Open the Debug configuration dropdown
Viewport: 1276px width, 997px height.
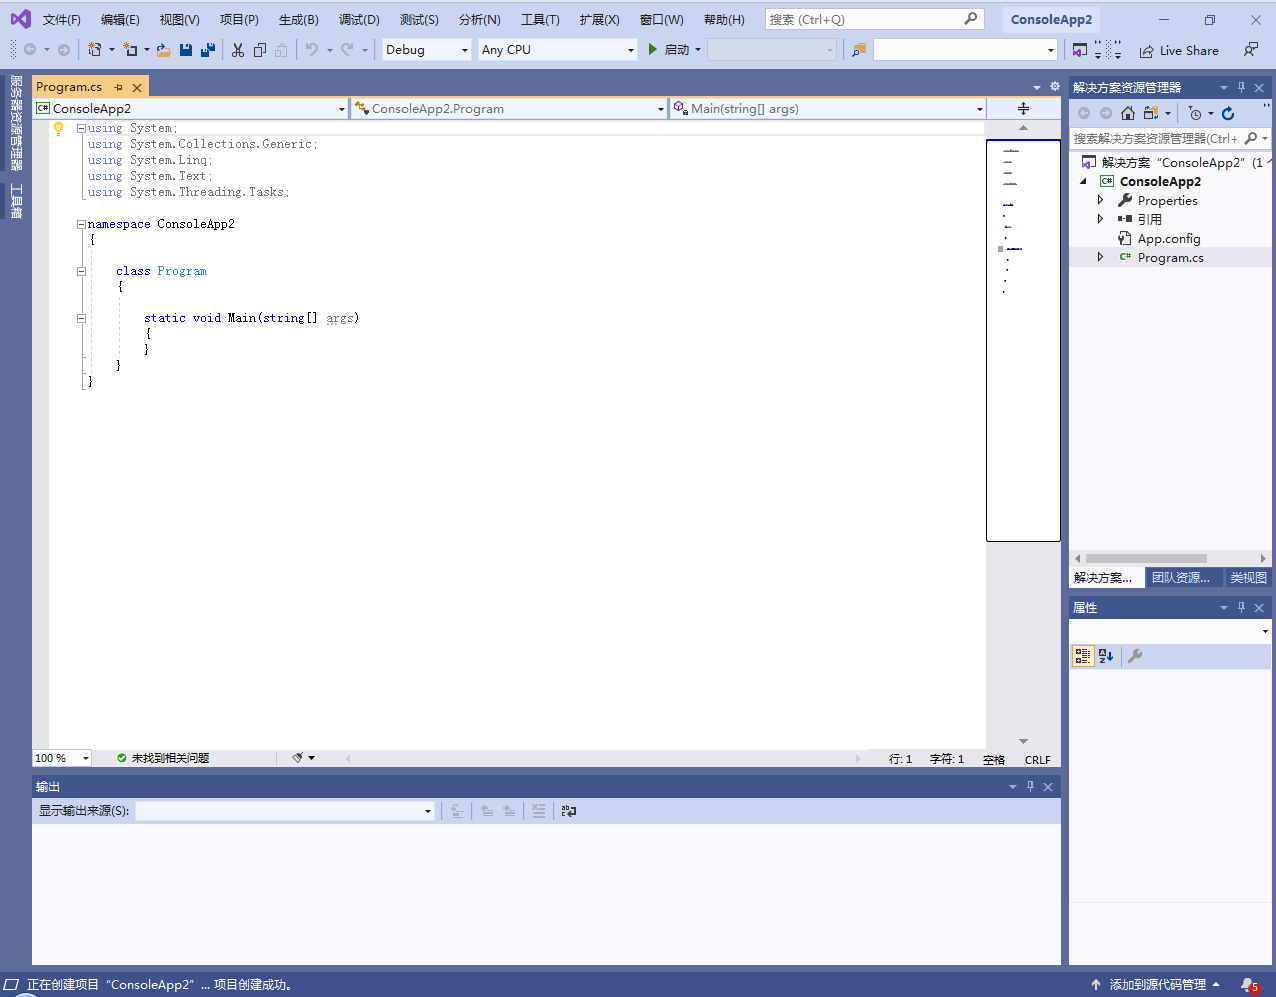click(x=427, y=50)
